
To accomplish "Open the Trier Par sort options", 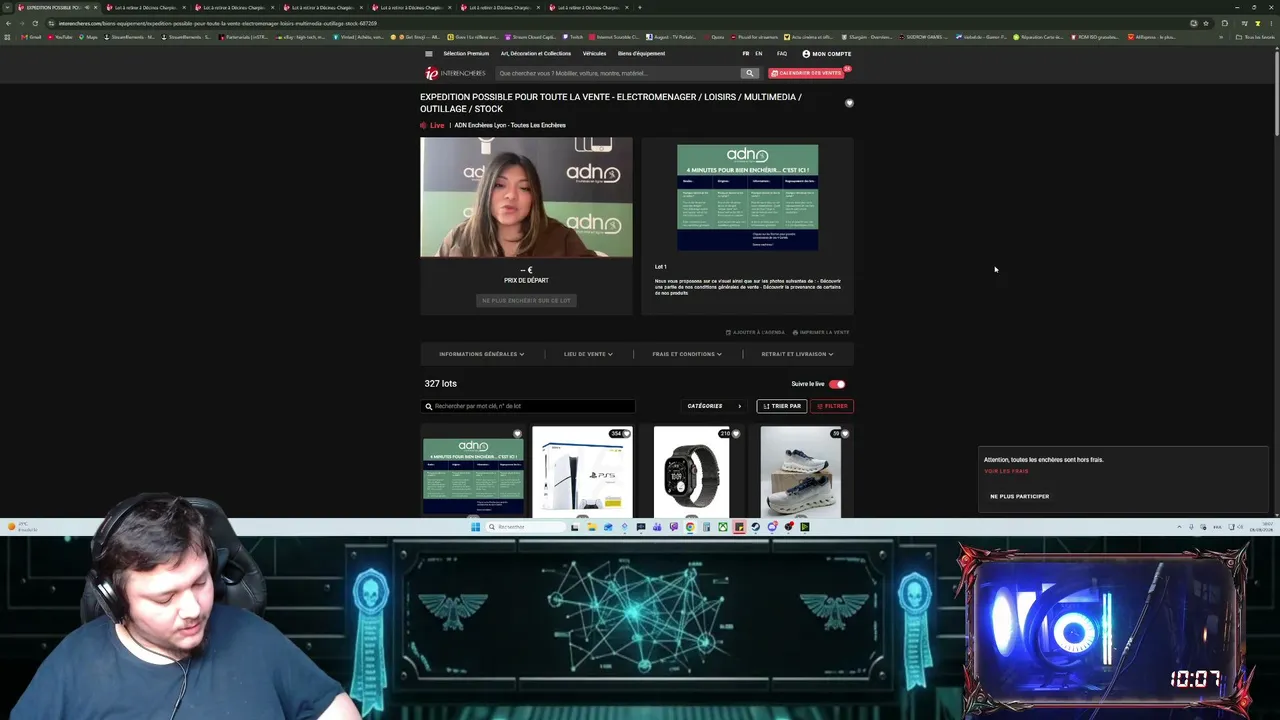I will click(782, 406).
